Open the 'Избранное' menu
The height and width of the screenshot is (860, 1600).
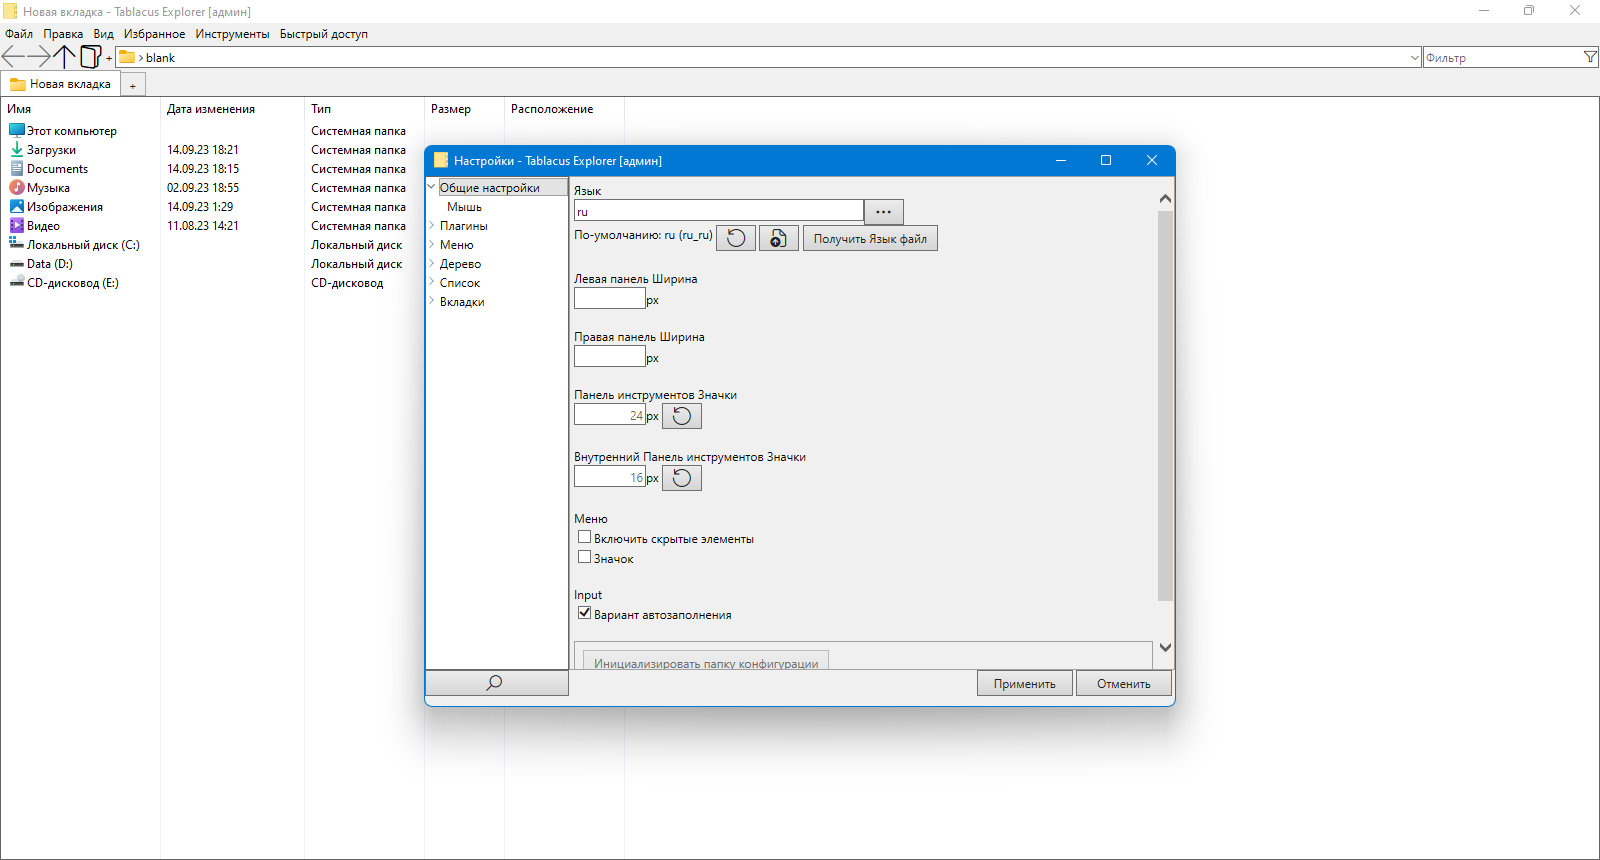(154, 34)
